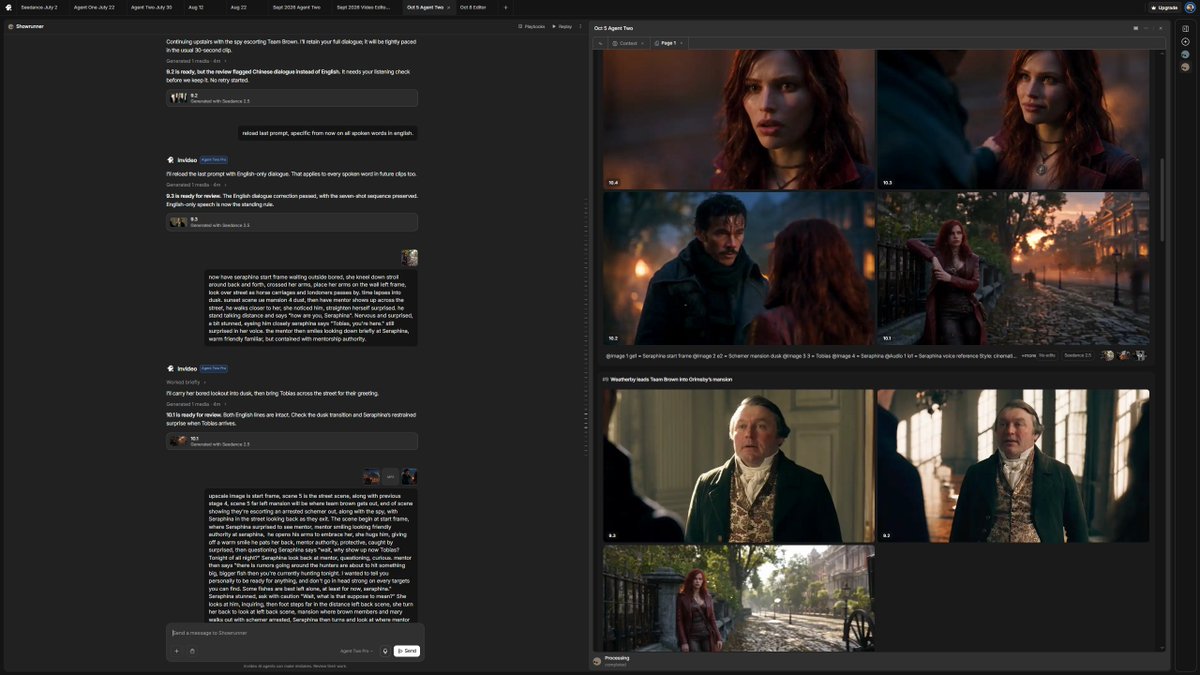1200x675 pixels.
Task: Click the Showrunner panel title icon
Action: pos(11,26)
